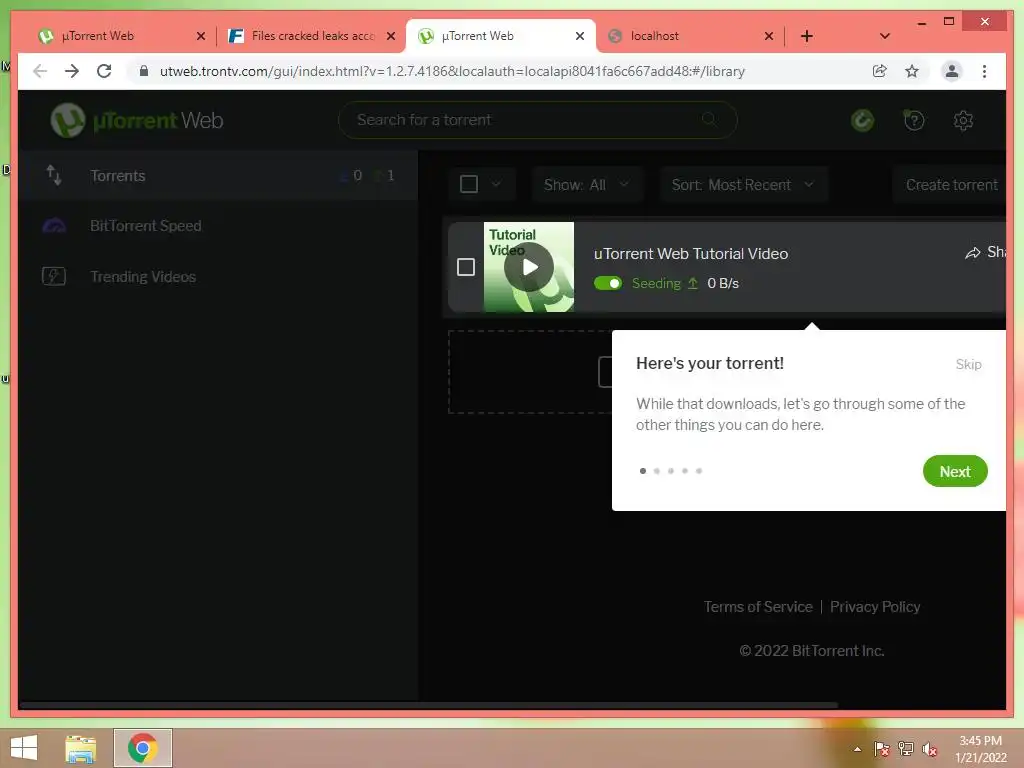Click the uTorrent Web logo
Image resolution: width=1024 pixels, height=768 pixels.
coord(137,120)
